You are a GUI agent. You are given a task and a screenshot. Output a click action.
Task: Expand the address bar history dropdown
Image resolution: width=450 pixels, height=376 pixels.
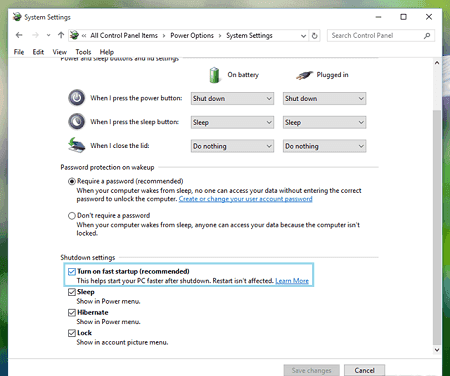303,36
